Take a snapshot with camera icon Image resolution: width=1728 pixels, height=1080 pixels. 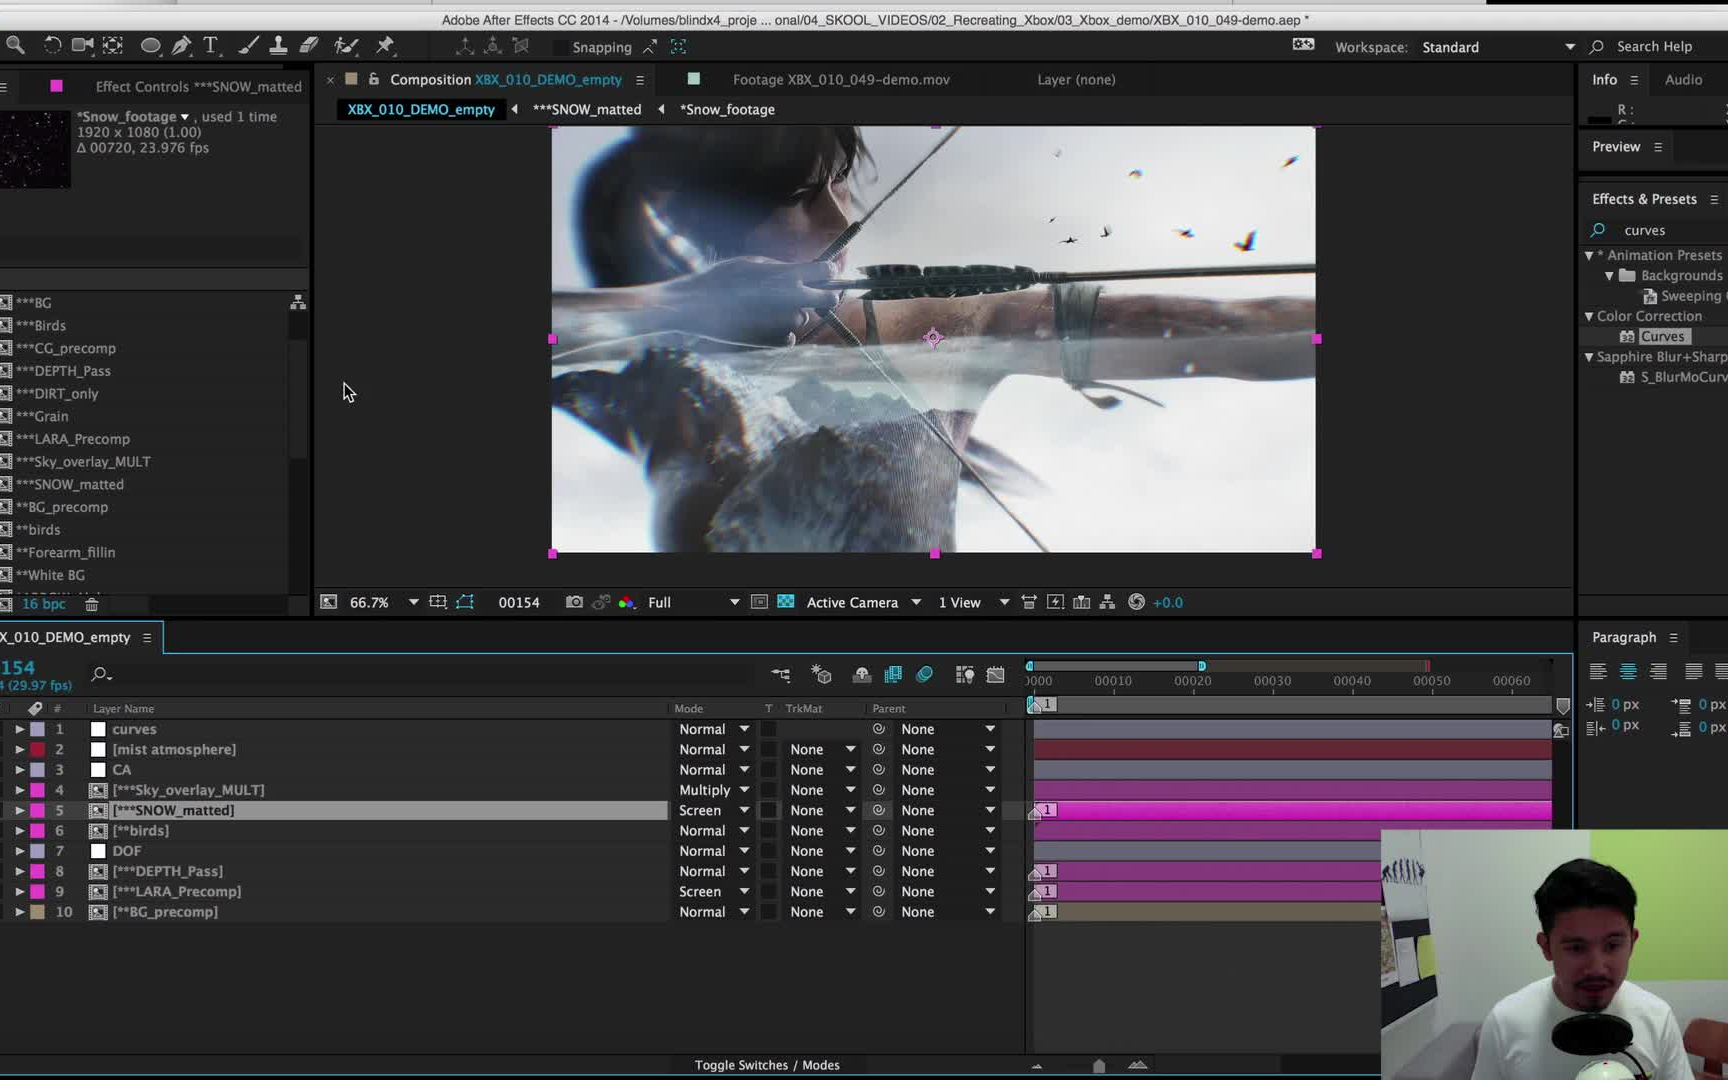click(574, 602)
